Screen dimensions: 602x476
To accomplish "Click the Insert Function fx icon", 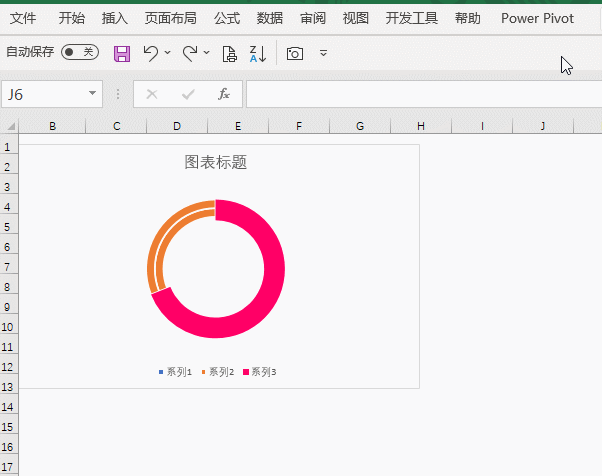I will [x=224, y=94].
